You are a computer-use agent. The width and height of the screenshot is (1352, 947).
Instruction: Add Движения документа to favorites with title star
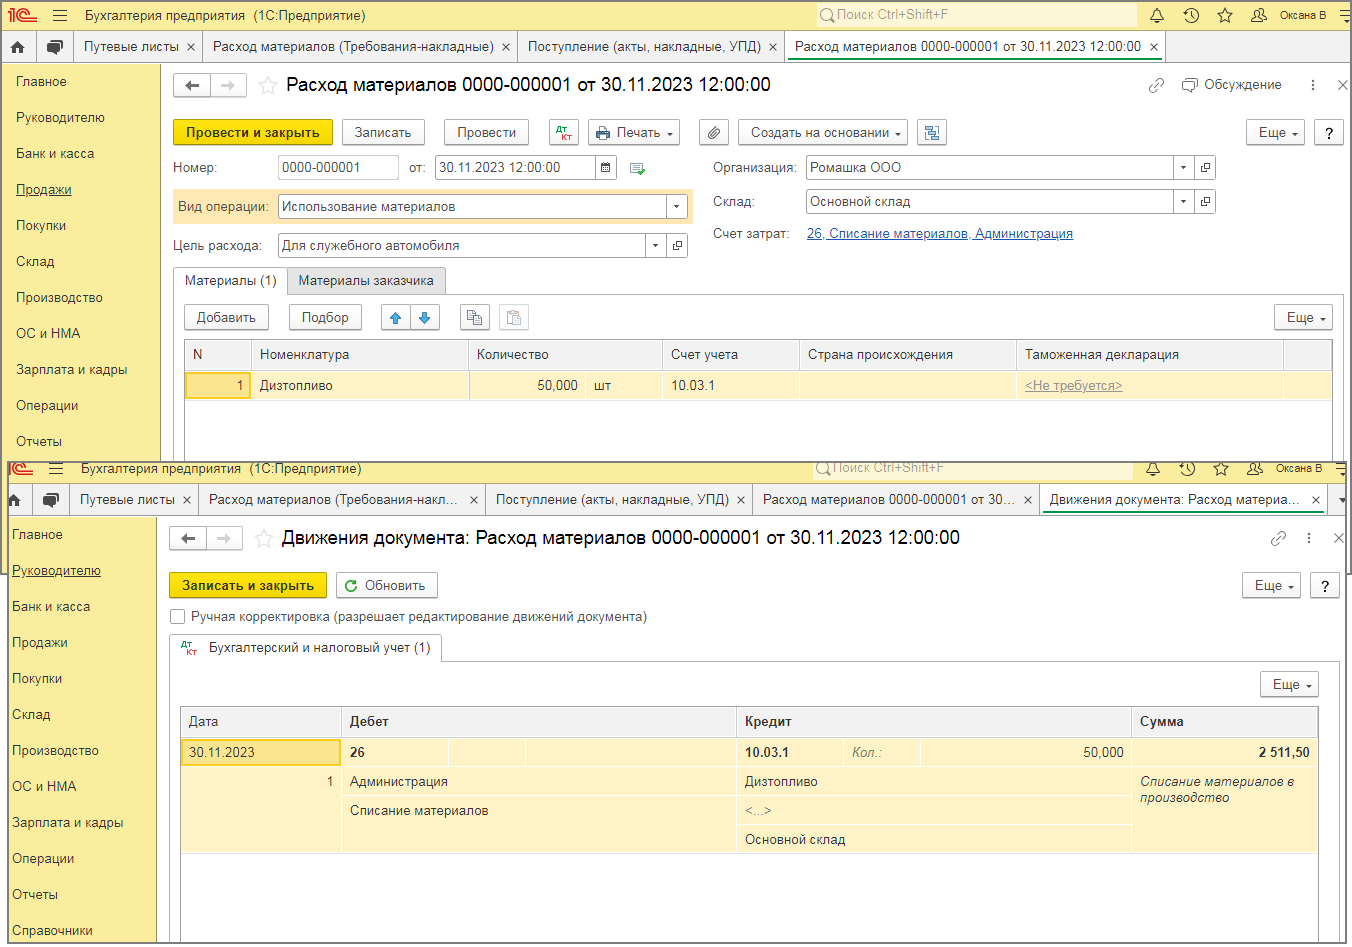click(263, 539)
